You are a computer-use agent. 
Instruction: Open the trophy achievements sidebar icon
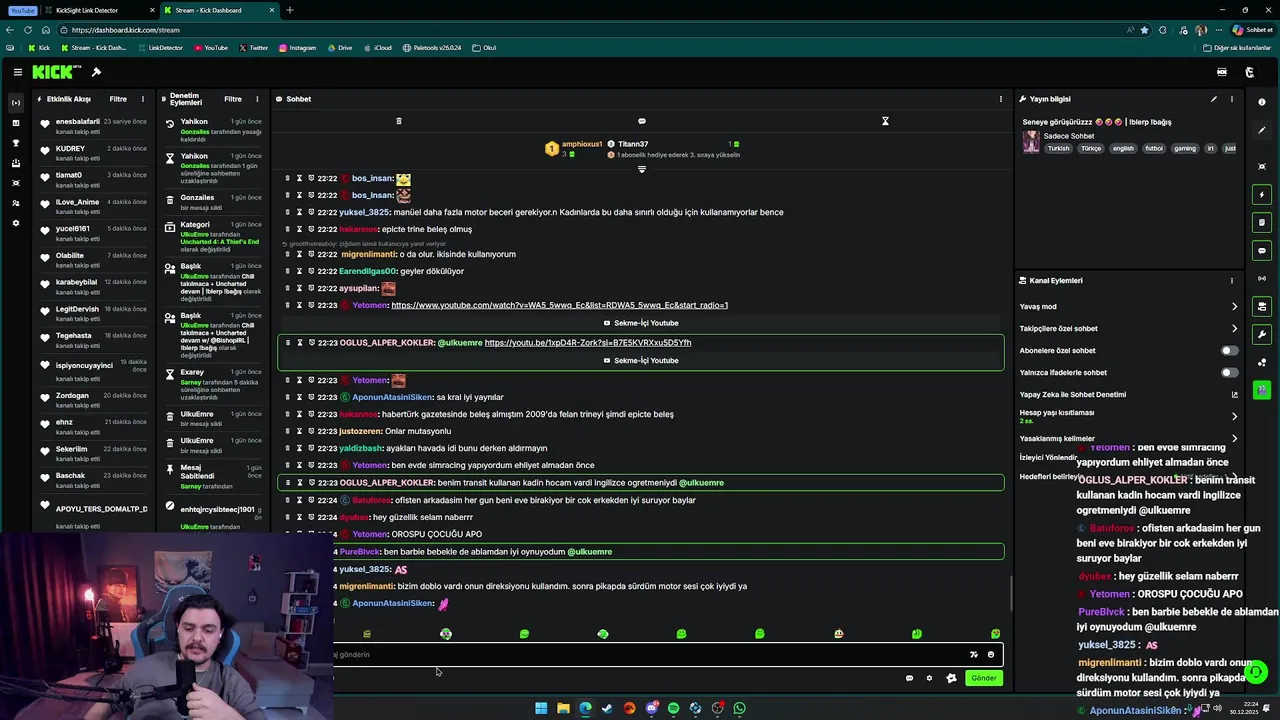(15, 143)
